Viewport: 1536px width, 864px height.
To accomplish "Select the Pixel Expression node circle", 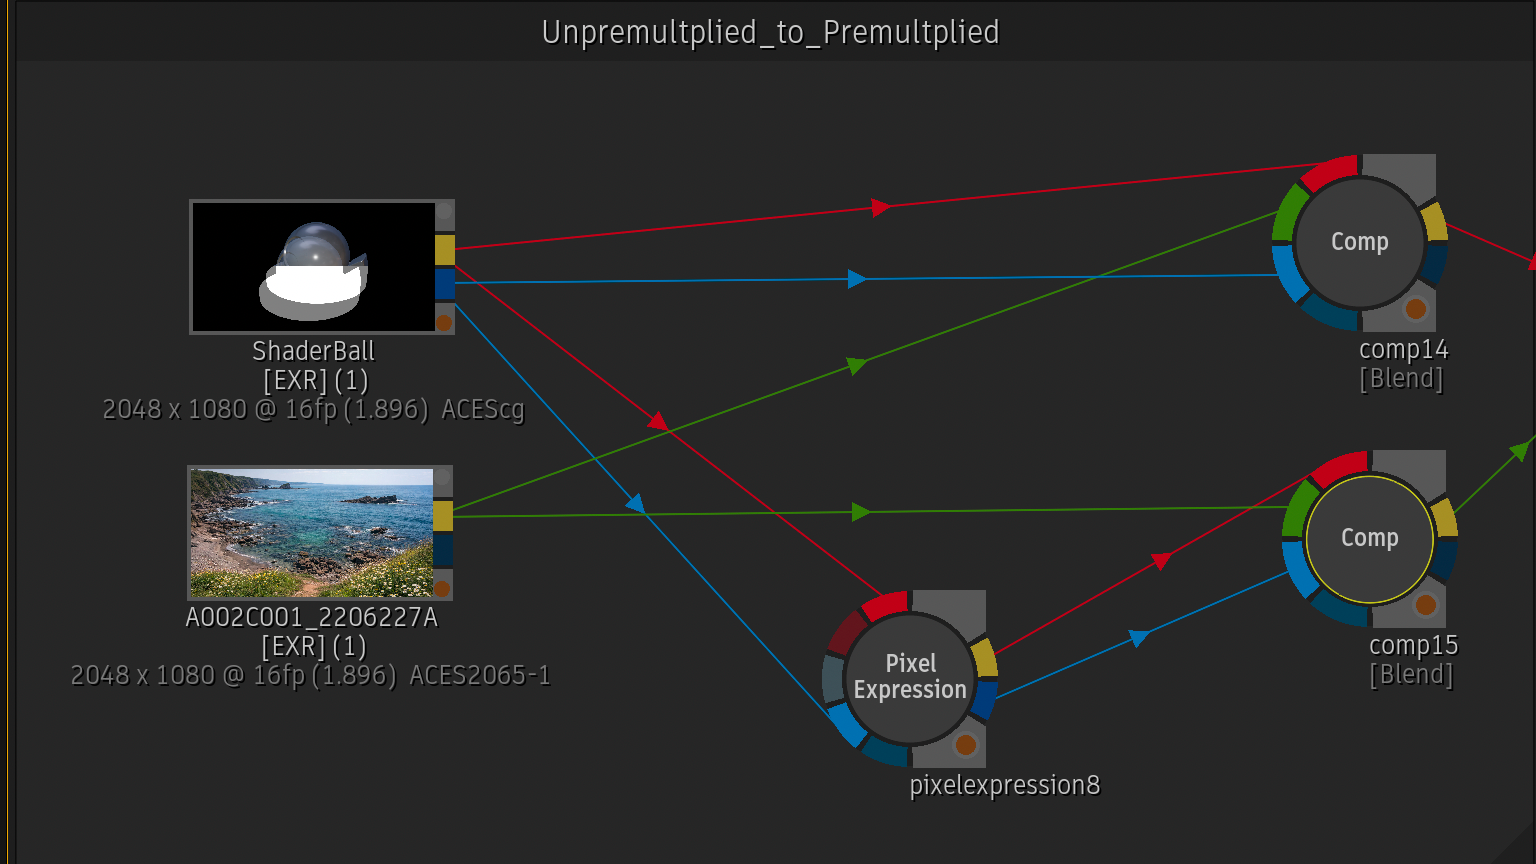I will 910,678.
